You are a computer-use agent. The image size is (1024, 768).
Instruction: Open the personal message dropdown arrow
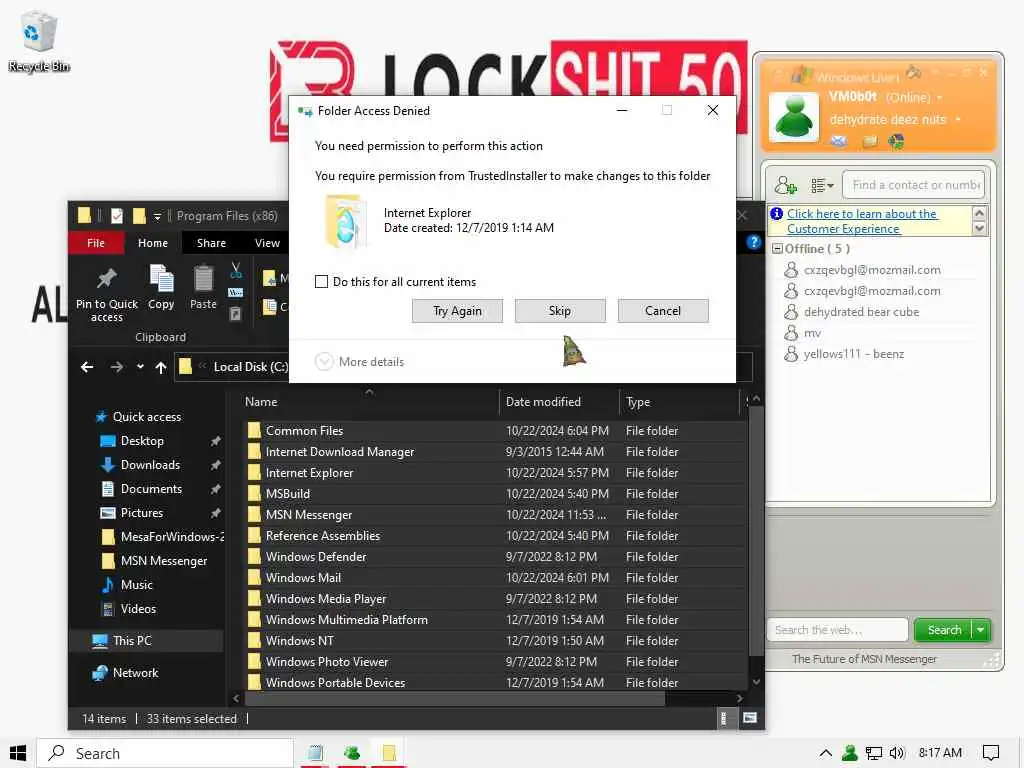[957, 120]
